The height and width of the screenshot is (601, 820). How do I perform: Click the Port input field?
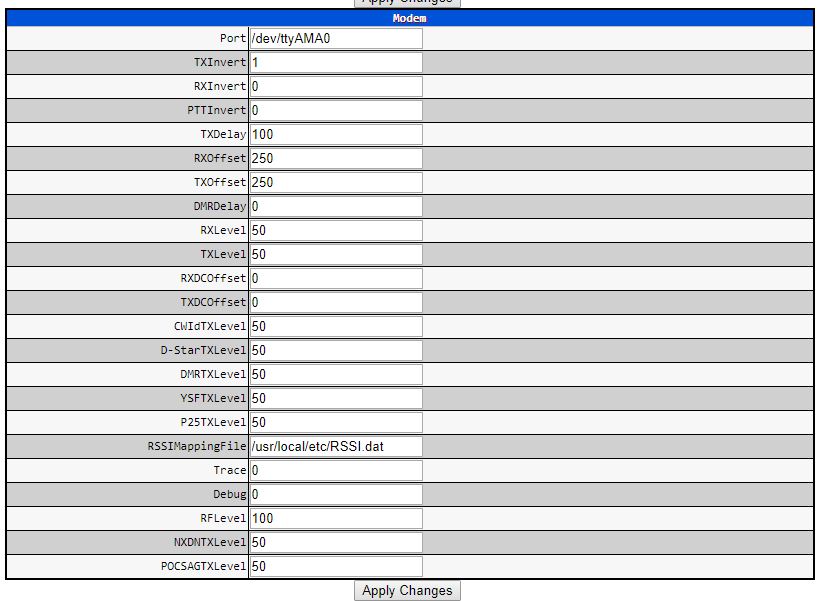(x=336, y=39)
